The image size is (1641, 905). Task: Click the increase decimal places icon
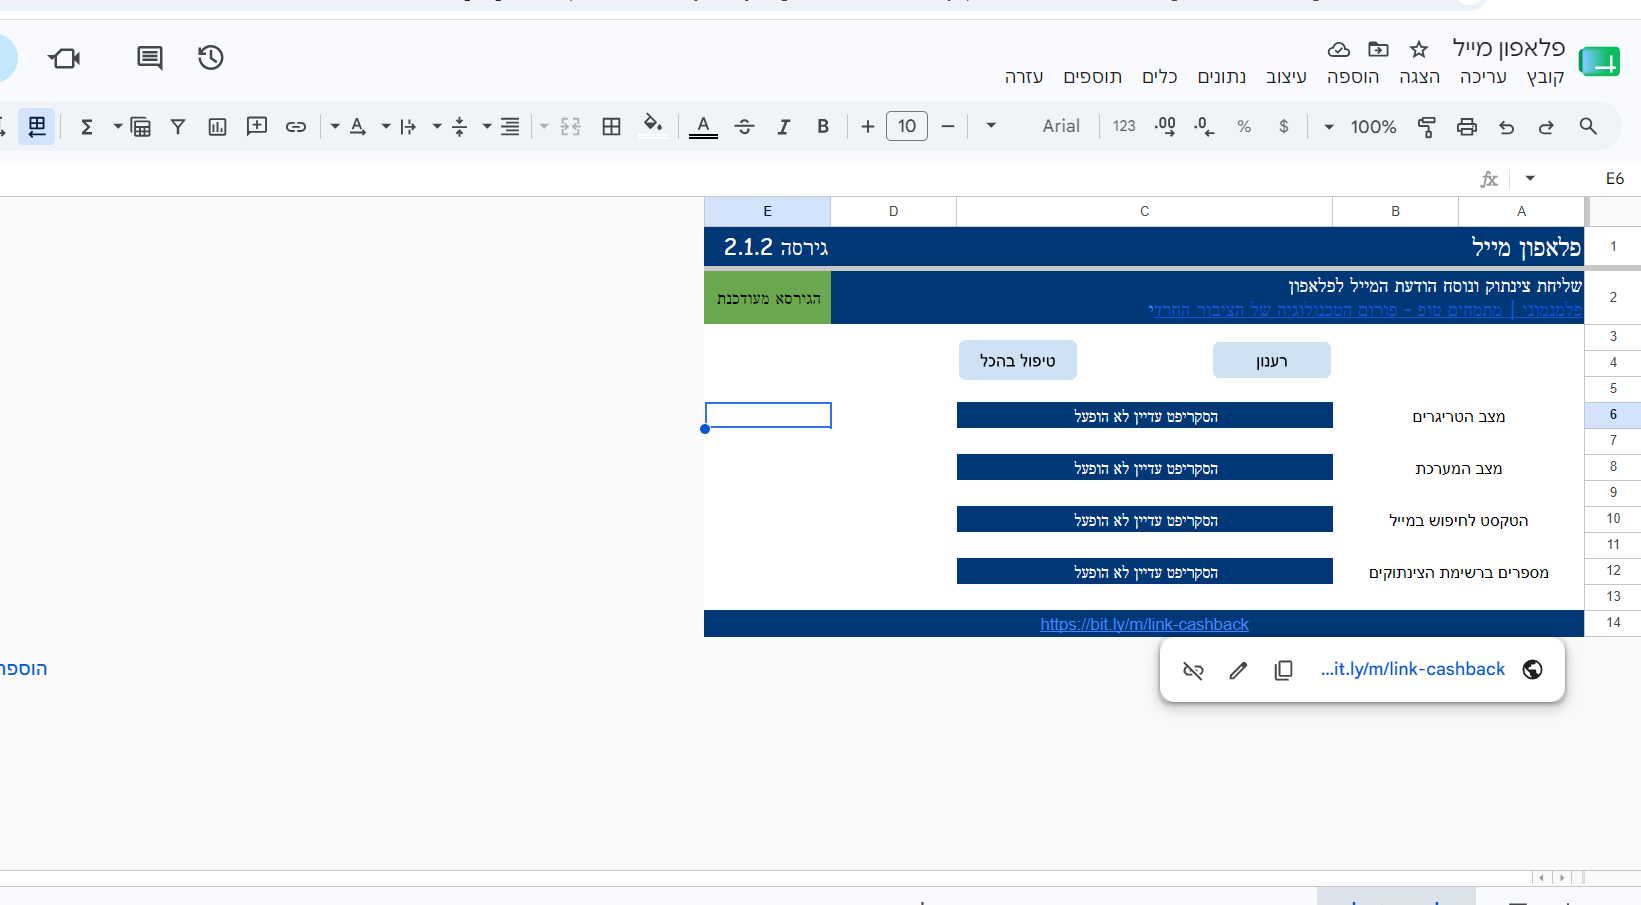[x=1165, y=126]
